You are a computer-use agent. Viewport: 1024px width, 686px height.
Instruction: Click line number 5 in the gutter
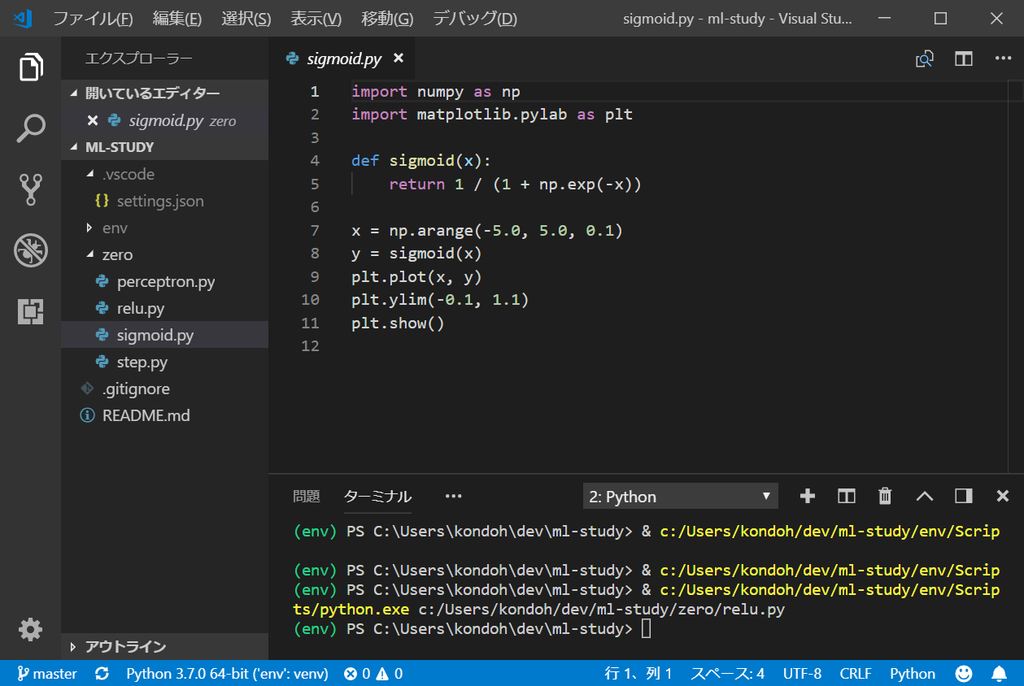315,184
